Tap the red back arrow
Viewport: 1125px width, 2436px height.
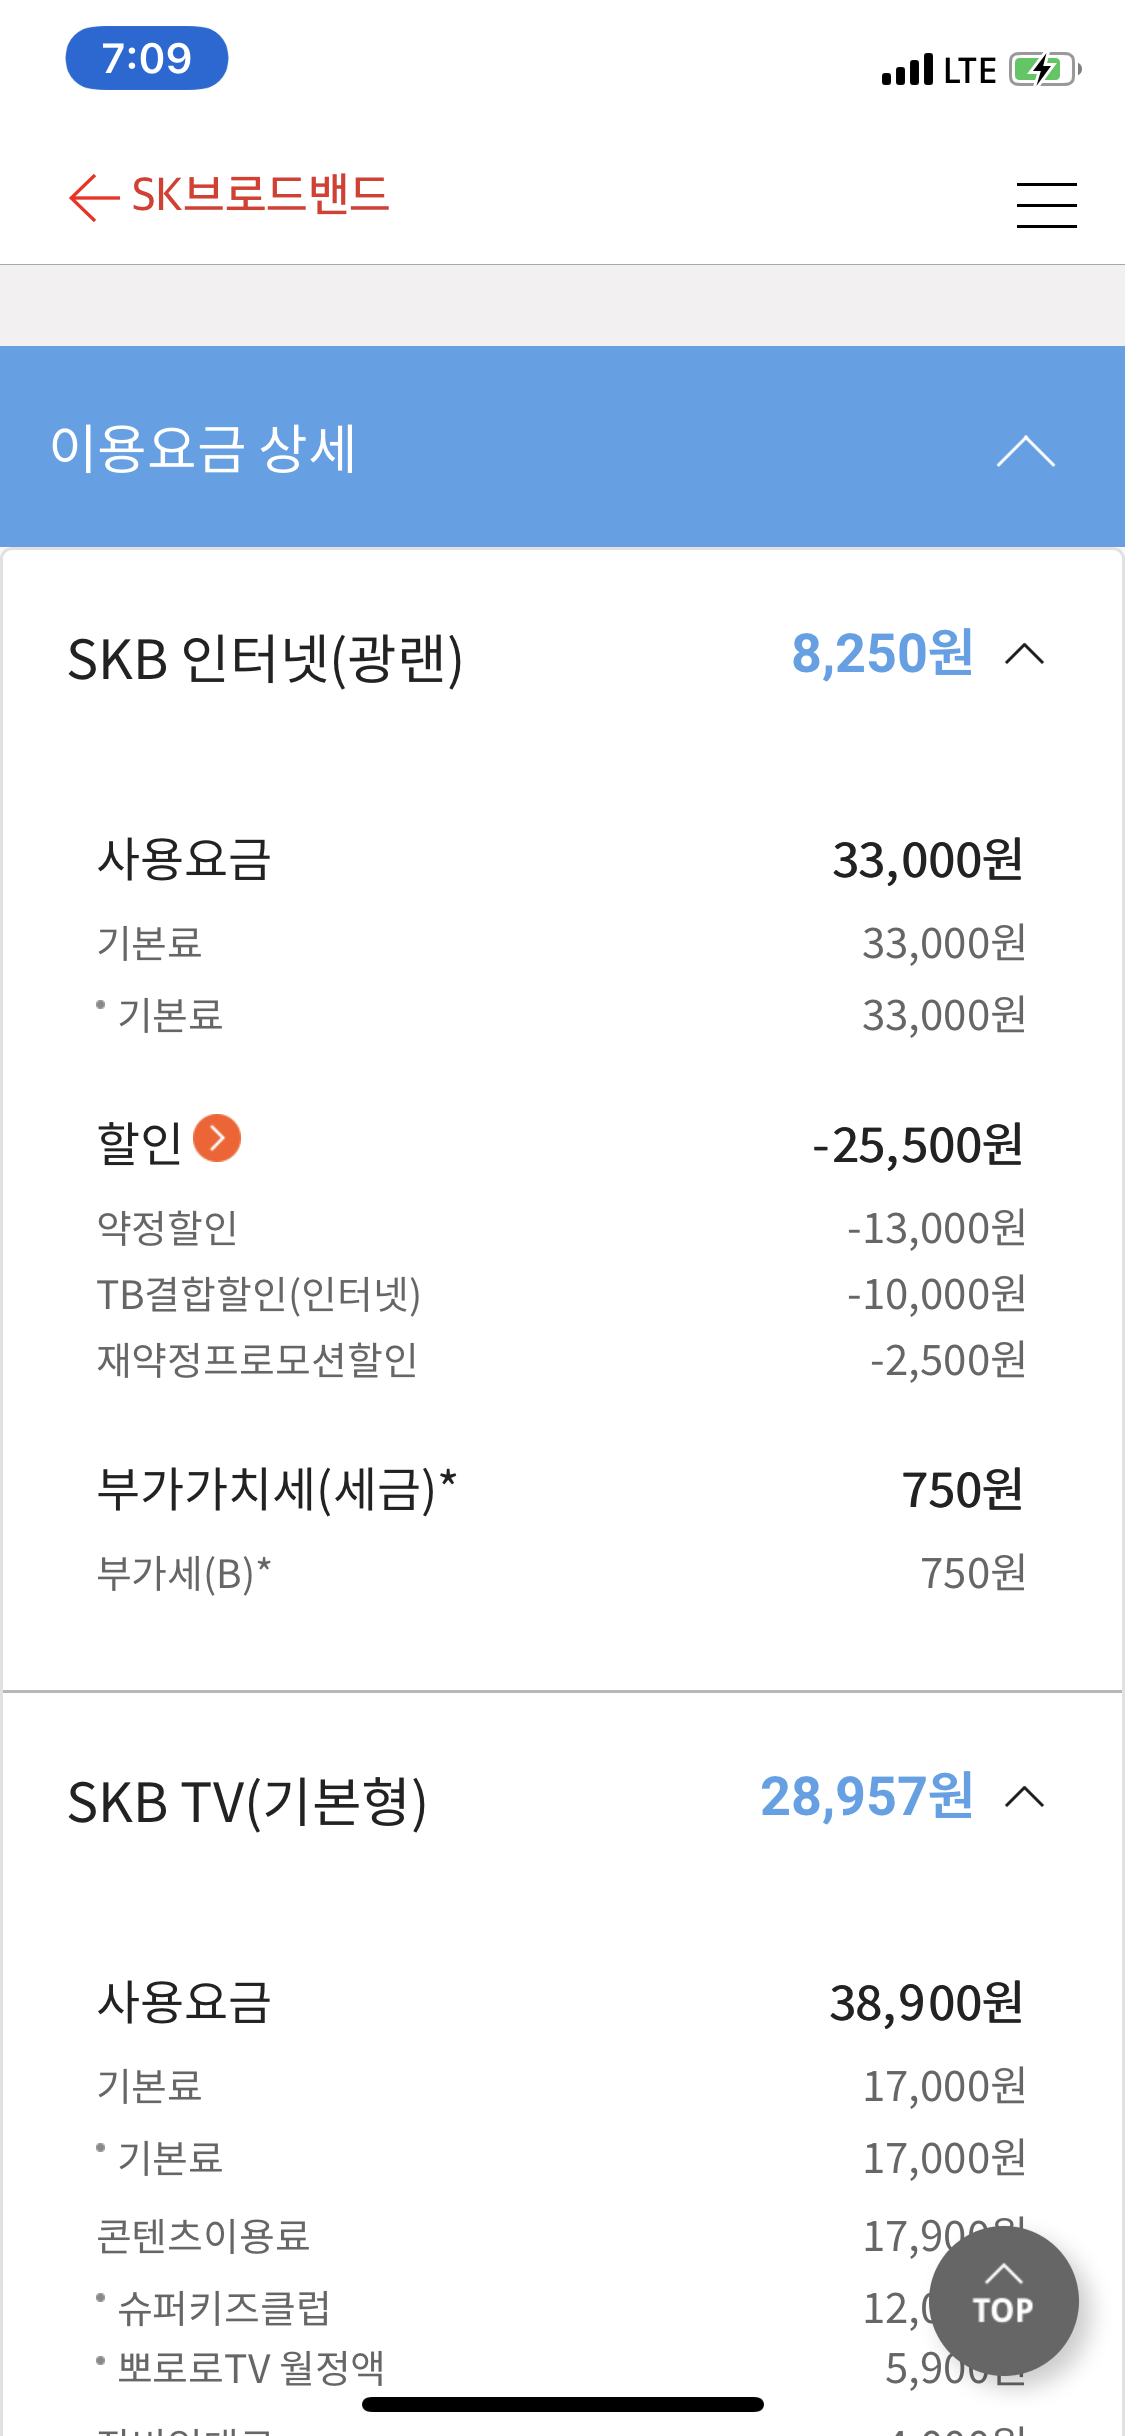[x=94, y=197]
